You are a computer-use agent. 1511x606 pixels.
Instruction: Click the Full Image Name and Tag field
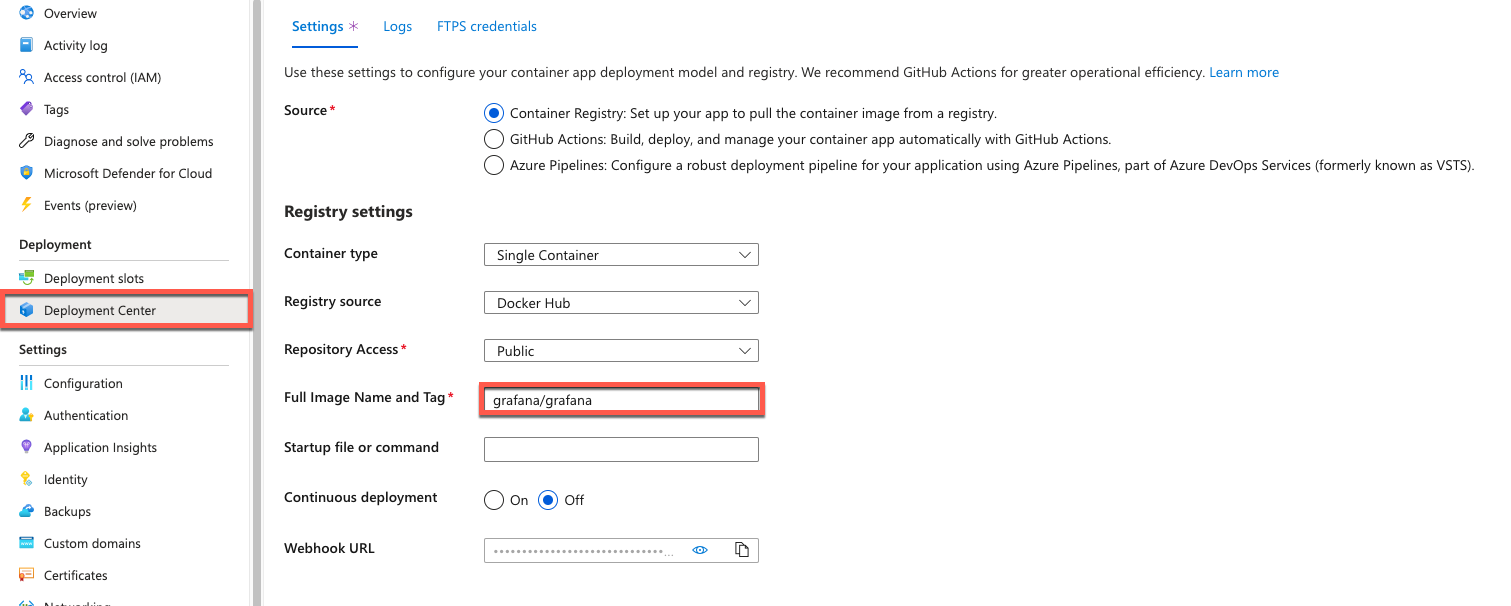click(x=621, y=400)
